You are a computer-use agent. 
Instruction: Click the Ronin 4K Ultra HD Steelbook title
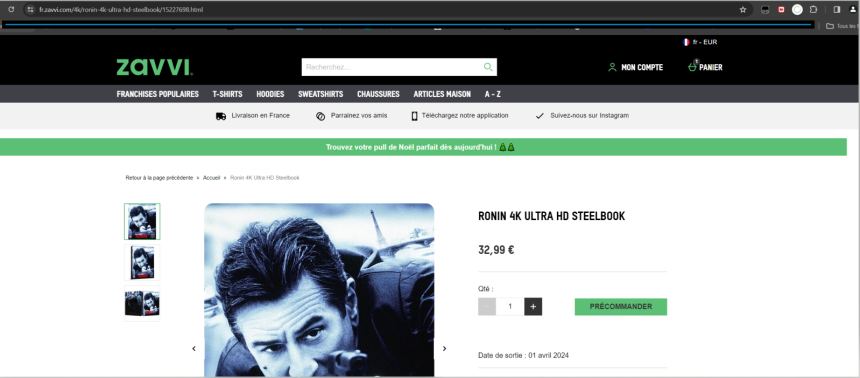(551, 217)
